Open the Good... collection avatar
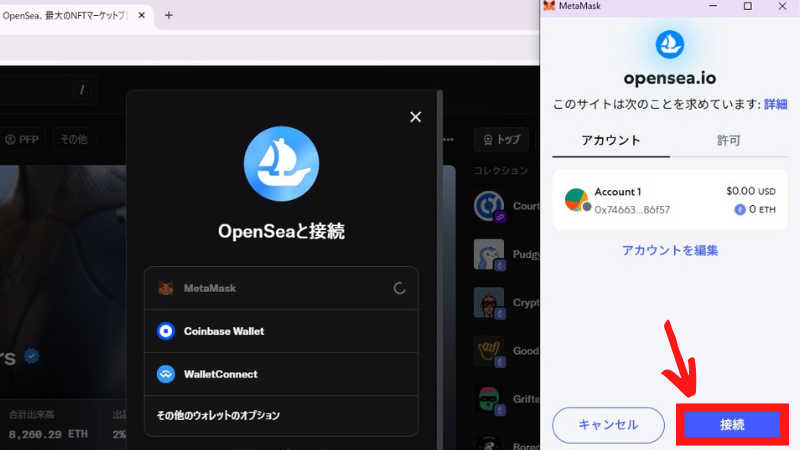This screenshot has width=800, height=450. (x=489, y=351)
